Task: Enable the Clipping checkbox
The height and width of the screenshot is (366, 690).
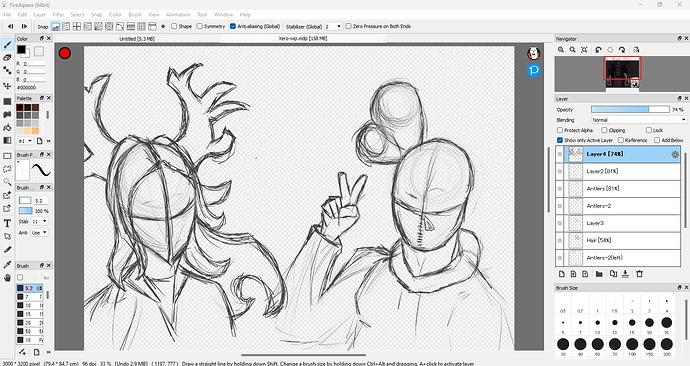Action: pos(604,130)
